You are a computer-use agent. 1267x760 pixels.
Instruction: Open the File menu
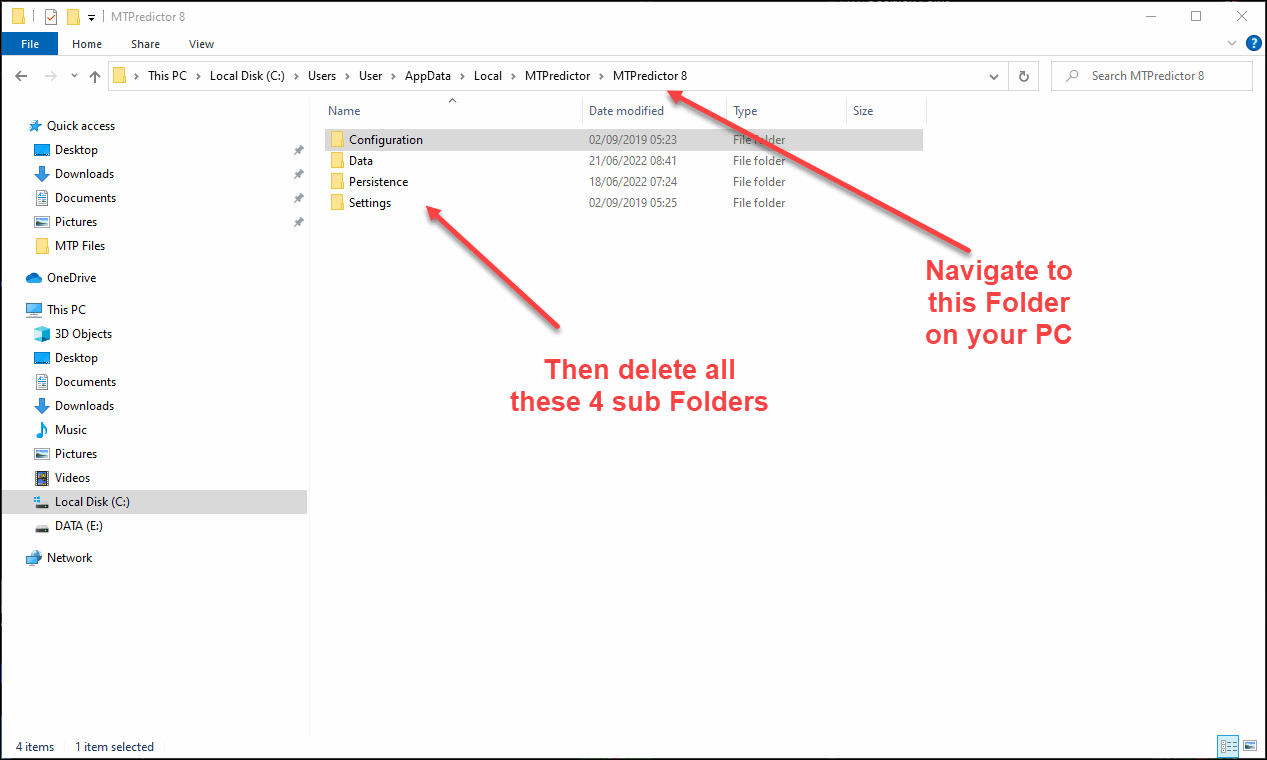click(x=30, y=44)
